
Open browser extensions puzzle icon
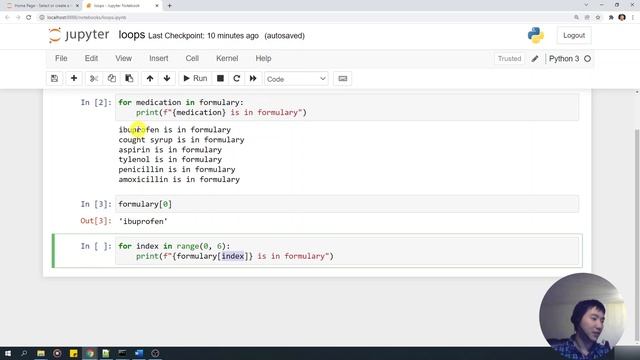pyautogui.click(x=611, y=17)
